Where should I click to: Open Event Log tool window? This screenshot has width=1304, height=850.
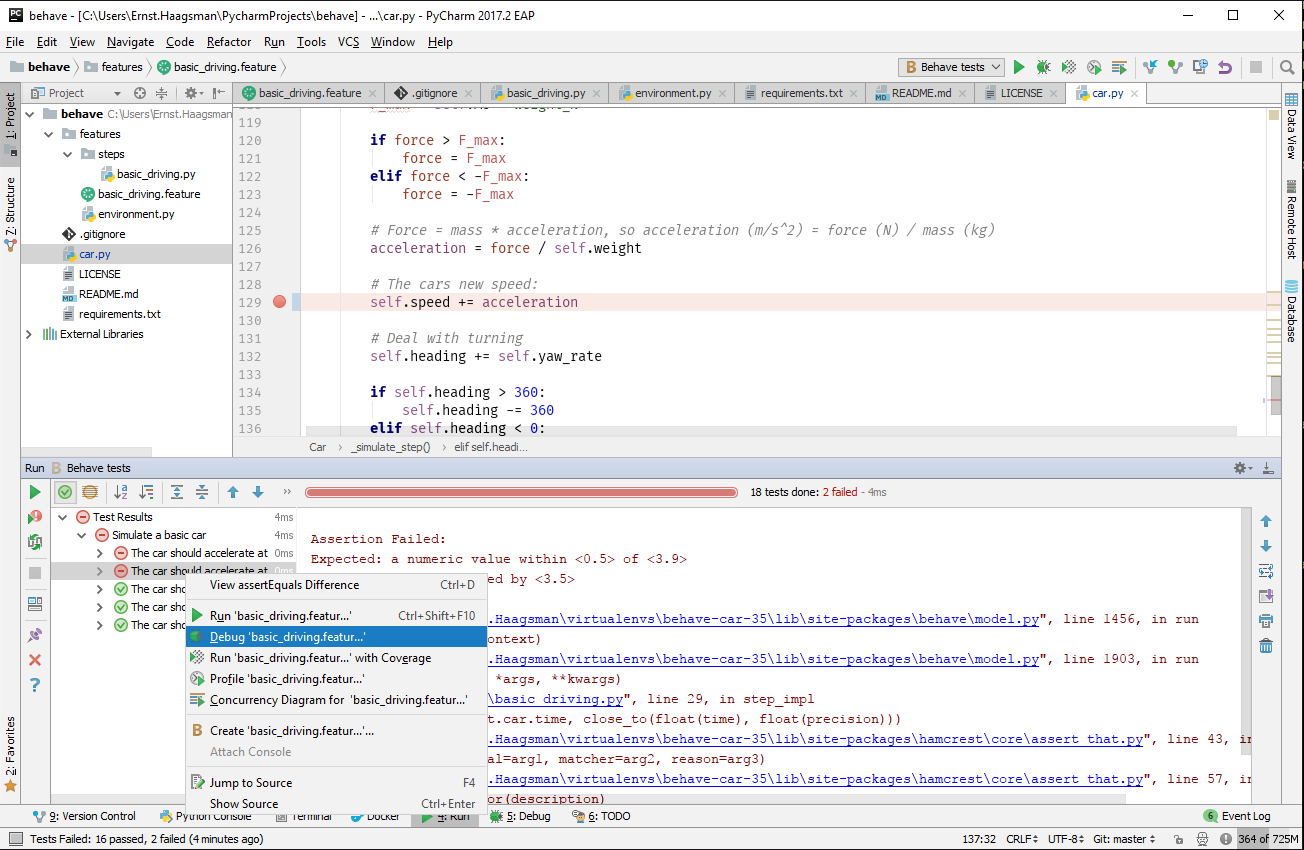1237,816
